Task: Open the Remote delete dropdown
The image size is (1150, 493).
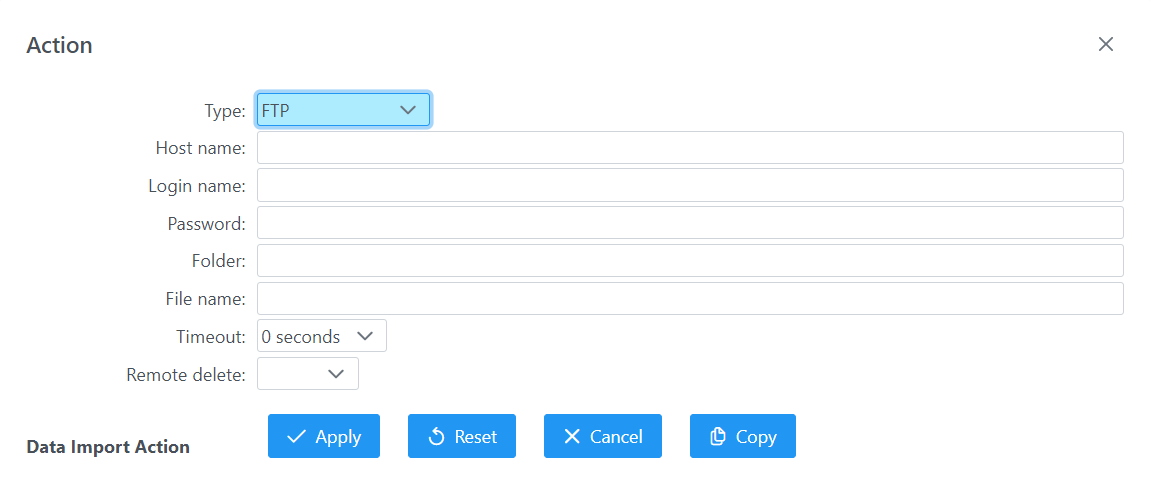Action: click(308, 374)
